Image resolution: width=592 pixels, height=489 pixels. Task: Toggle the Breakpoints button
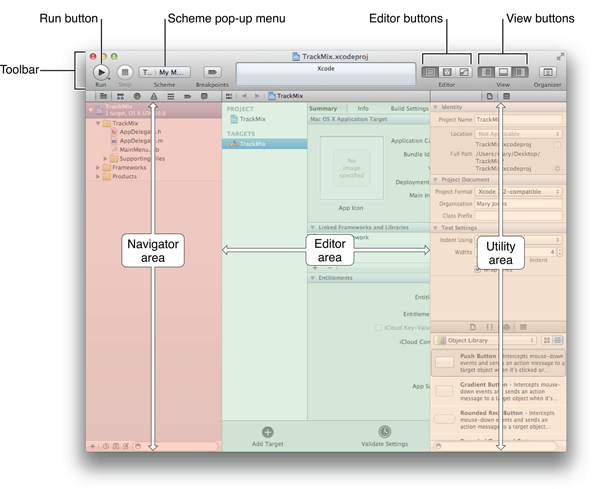212,72
